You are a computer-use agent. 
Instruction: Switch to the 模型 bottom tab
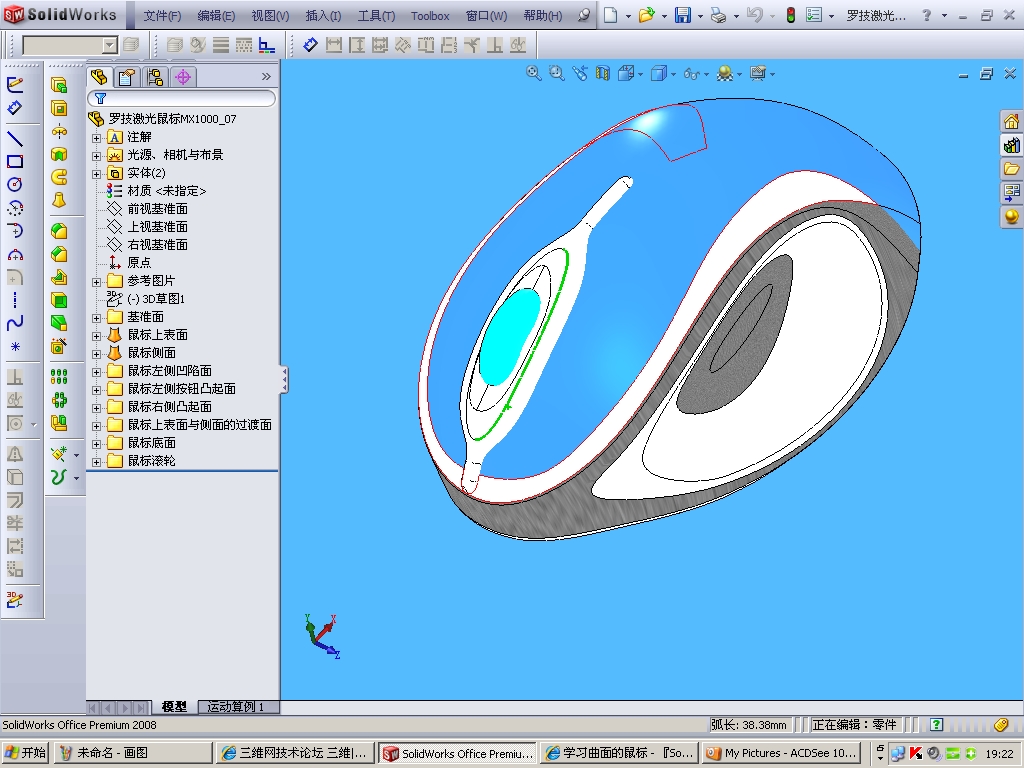[174, 707]
